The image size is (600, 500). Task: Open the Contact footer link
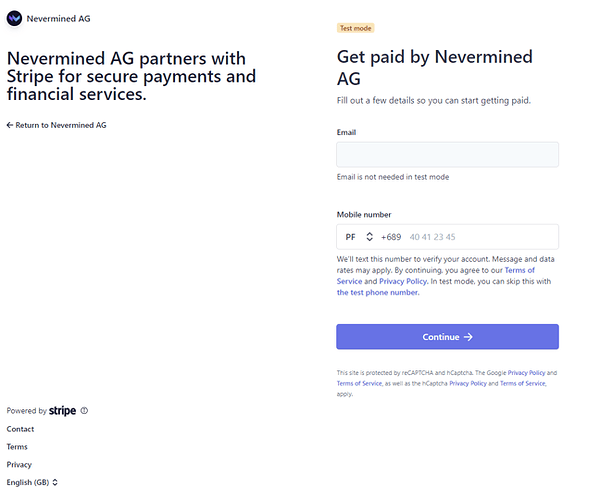pyautogui.click(x=20, y=429)
